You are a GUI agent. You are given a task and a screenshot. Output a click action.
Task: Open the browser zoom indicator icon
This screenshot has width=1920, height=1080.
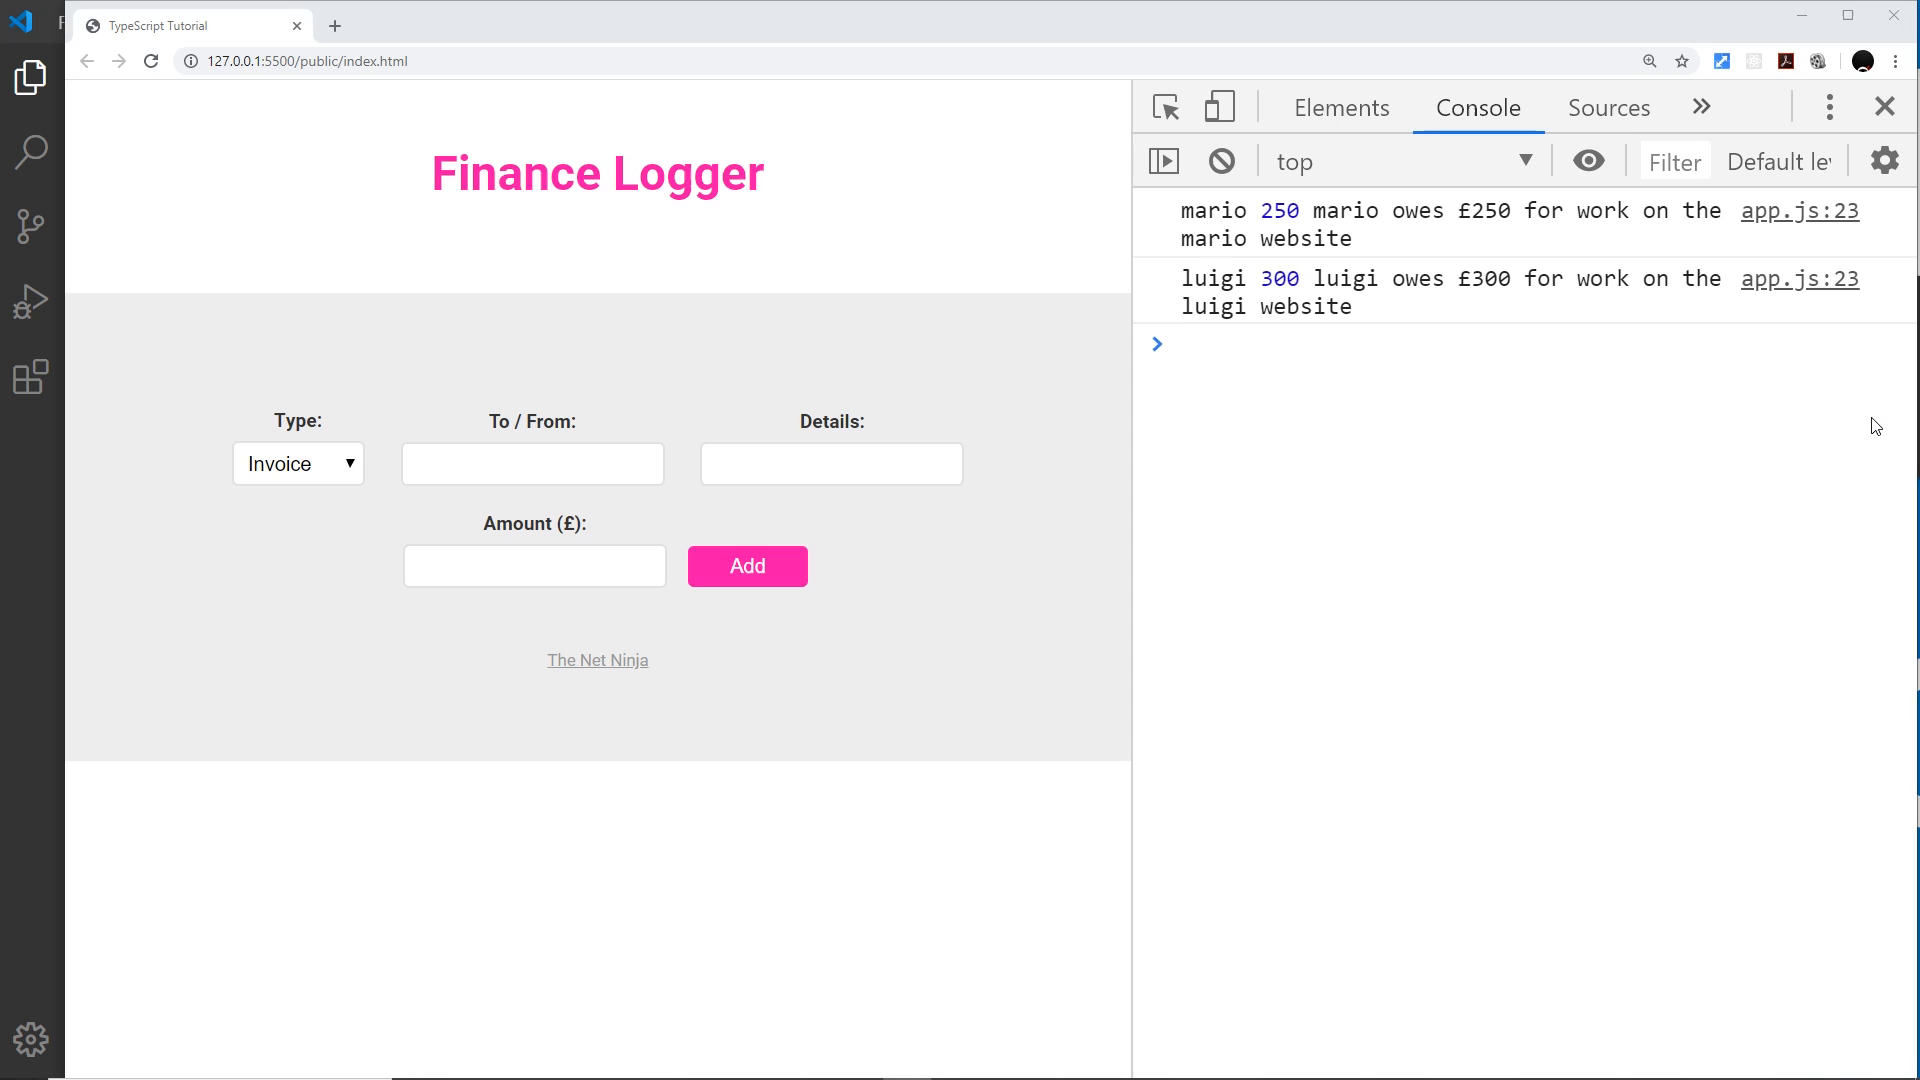[1650, 61]
